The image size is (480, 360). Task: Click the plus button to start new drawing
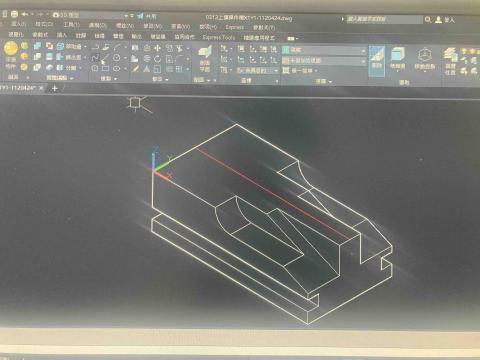55,88
